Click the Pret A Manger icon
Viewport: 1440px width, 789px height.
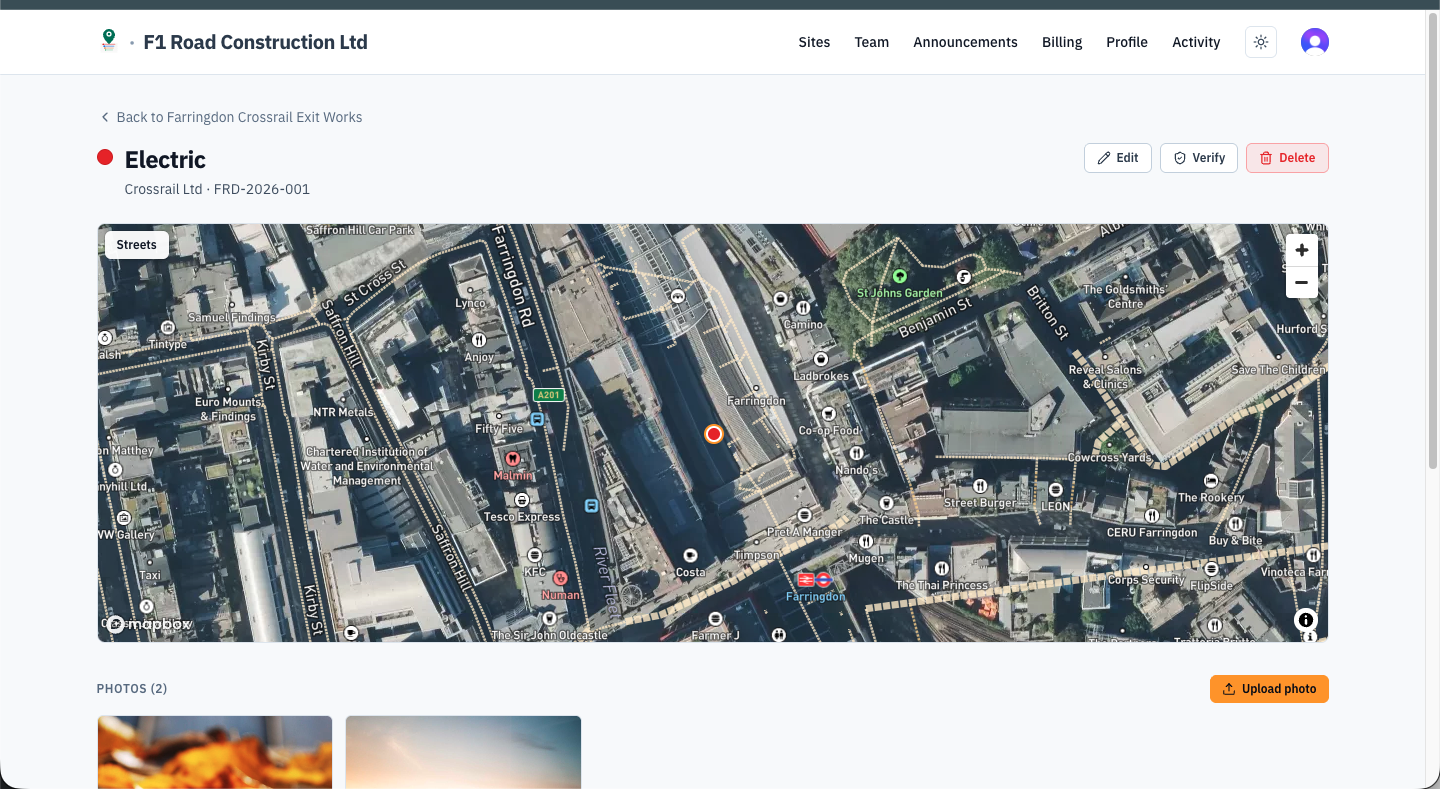pos(804,515)
